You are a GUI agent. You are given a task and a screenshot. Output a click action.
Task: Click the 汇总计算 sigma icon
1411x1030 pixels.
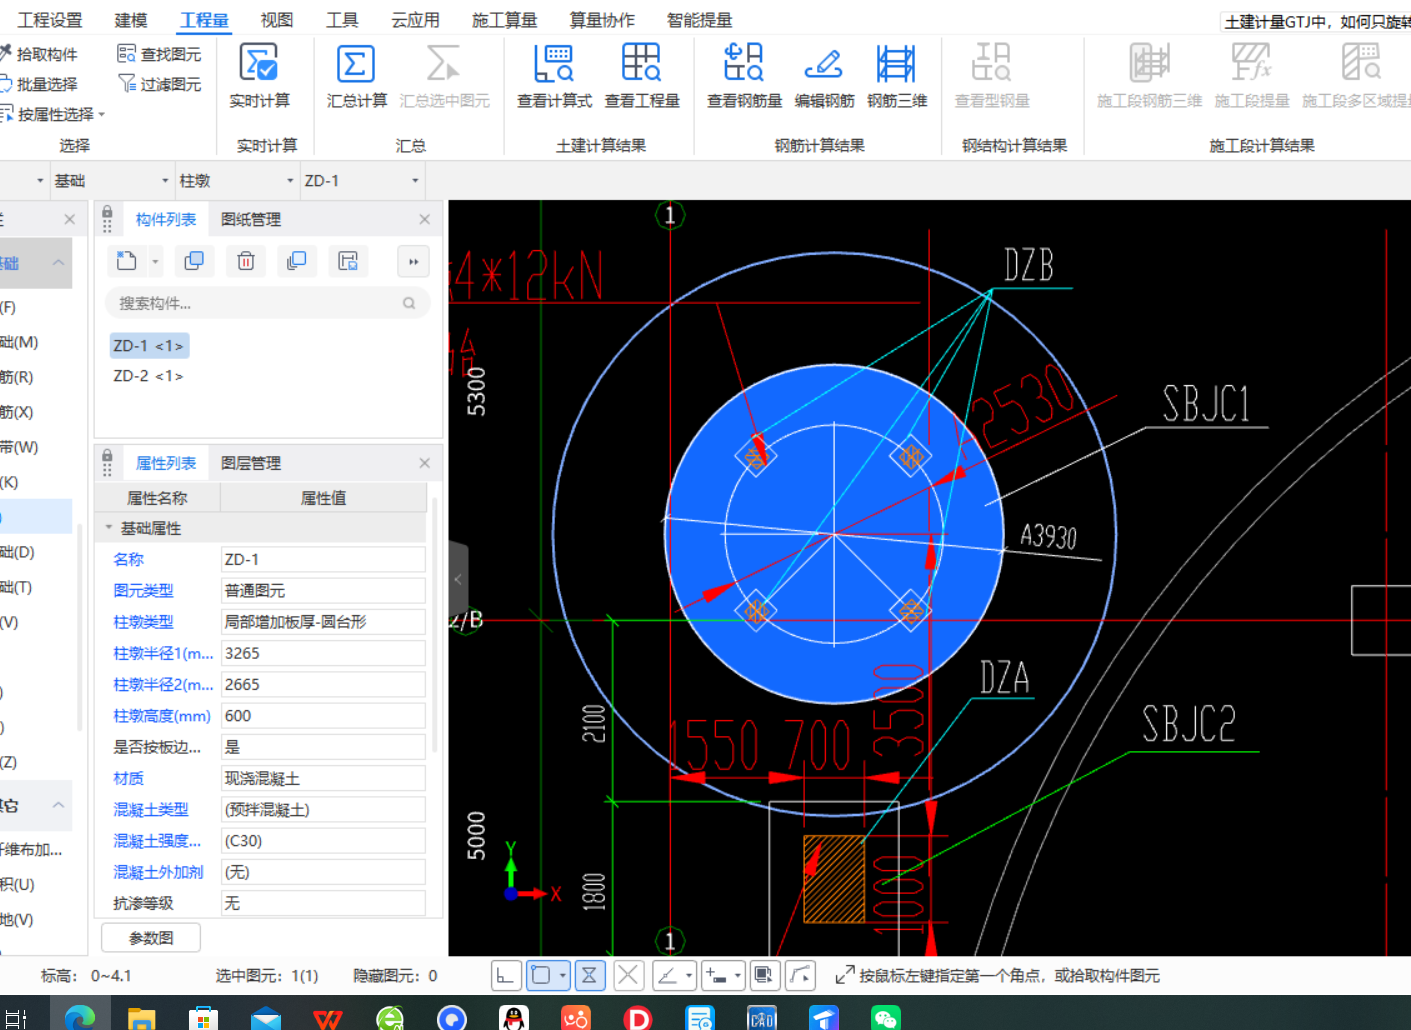(356, 65)
